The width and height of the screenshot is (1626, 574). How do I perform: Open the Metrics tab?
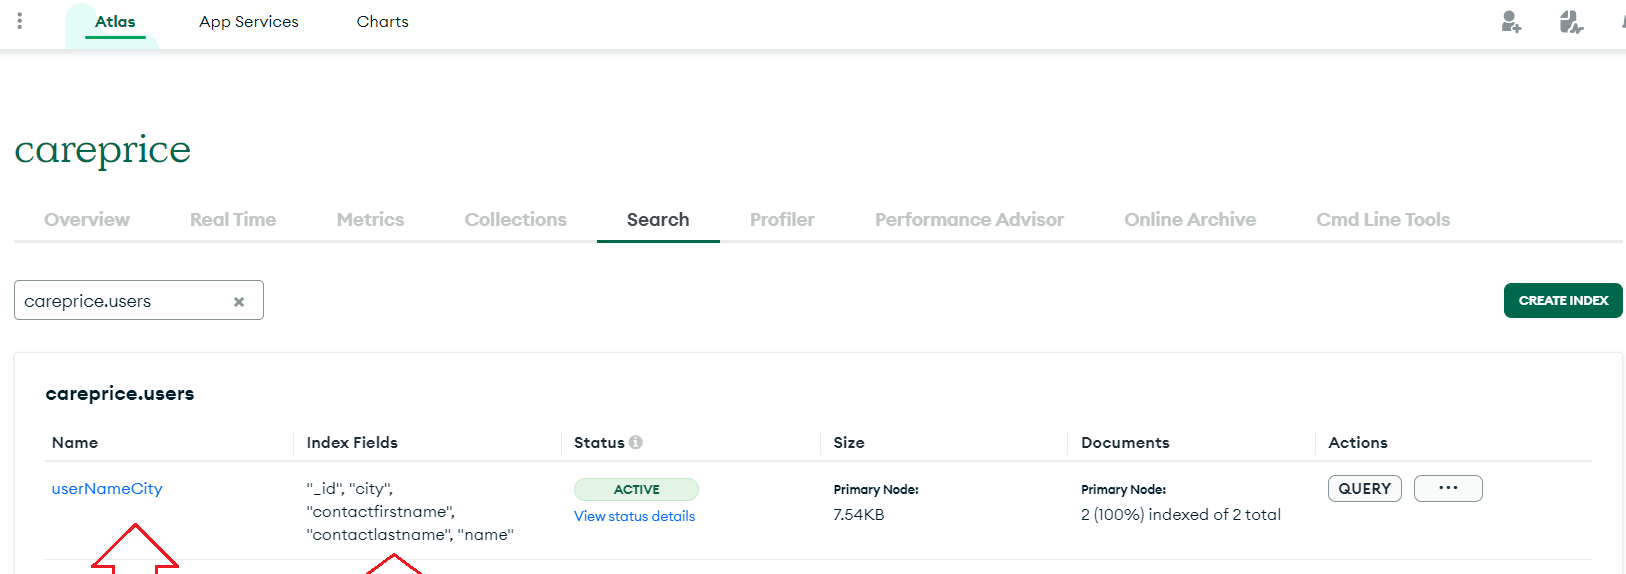[370, 220]
